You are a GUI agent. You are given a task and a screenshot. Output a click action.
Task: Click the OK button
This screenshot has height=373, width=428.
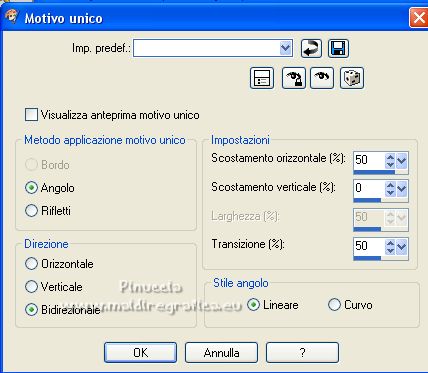pyautogui.click(x=140, y=352)
